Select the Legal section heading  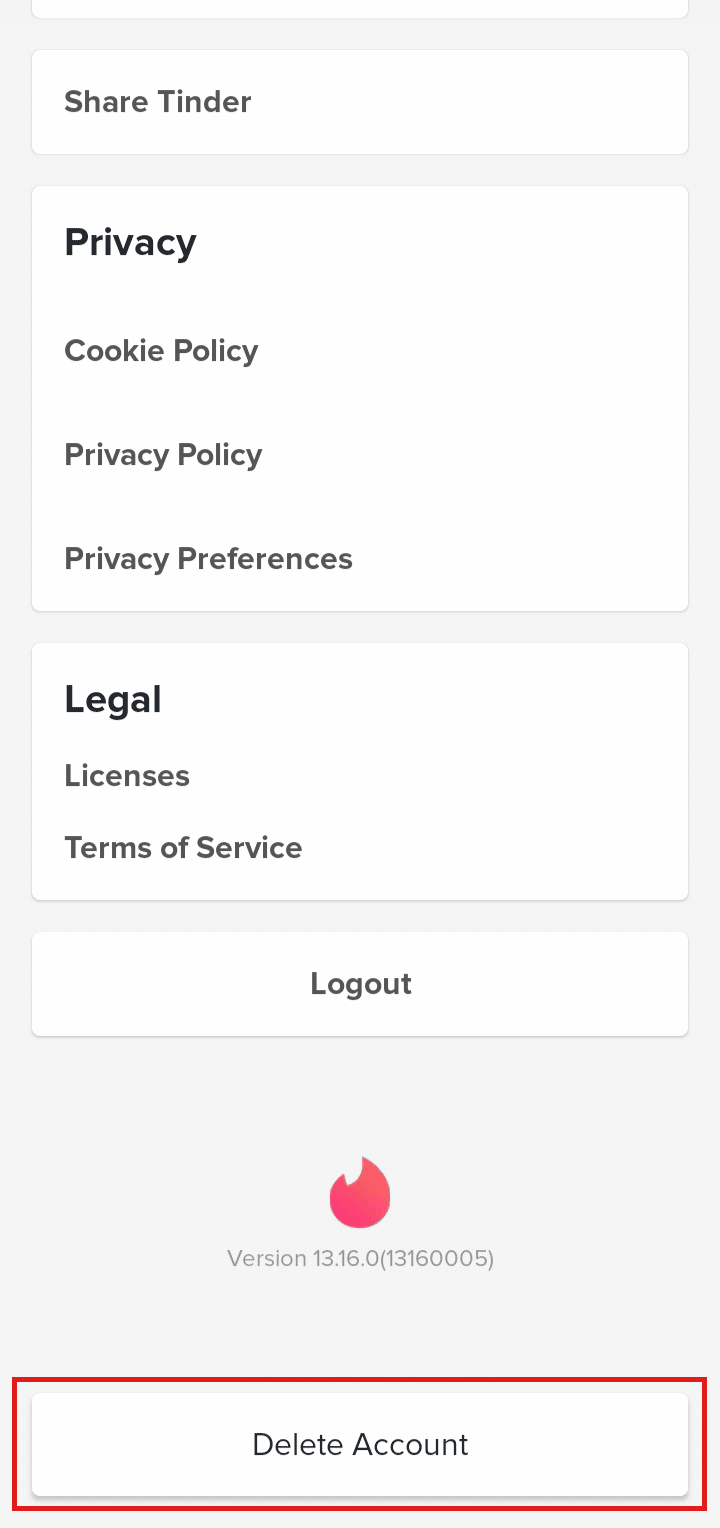click(112, 700)
